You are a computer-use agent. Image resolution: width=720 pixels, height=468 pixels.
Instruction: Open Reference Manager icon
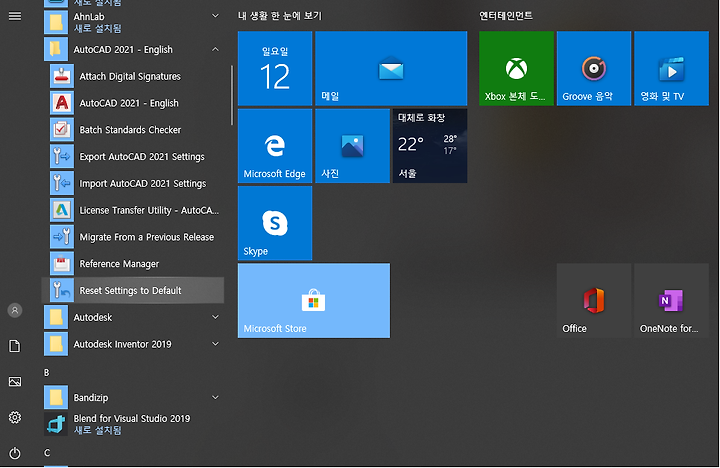[x=62, y=264]
